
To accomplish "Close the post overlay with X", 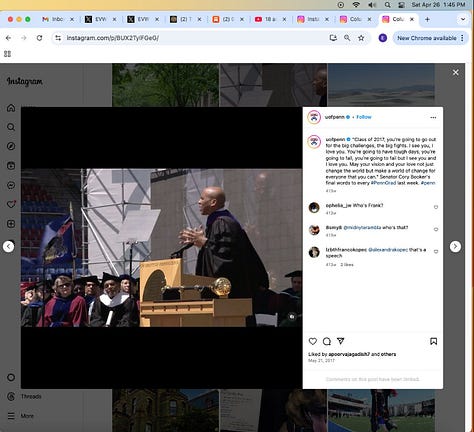I will coord(455,72).
